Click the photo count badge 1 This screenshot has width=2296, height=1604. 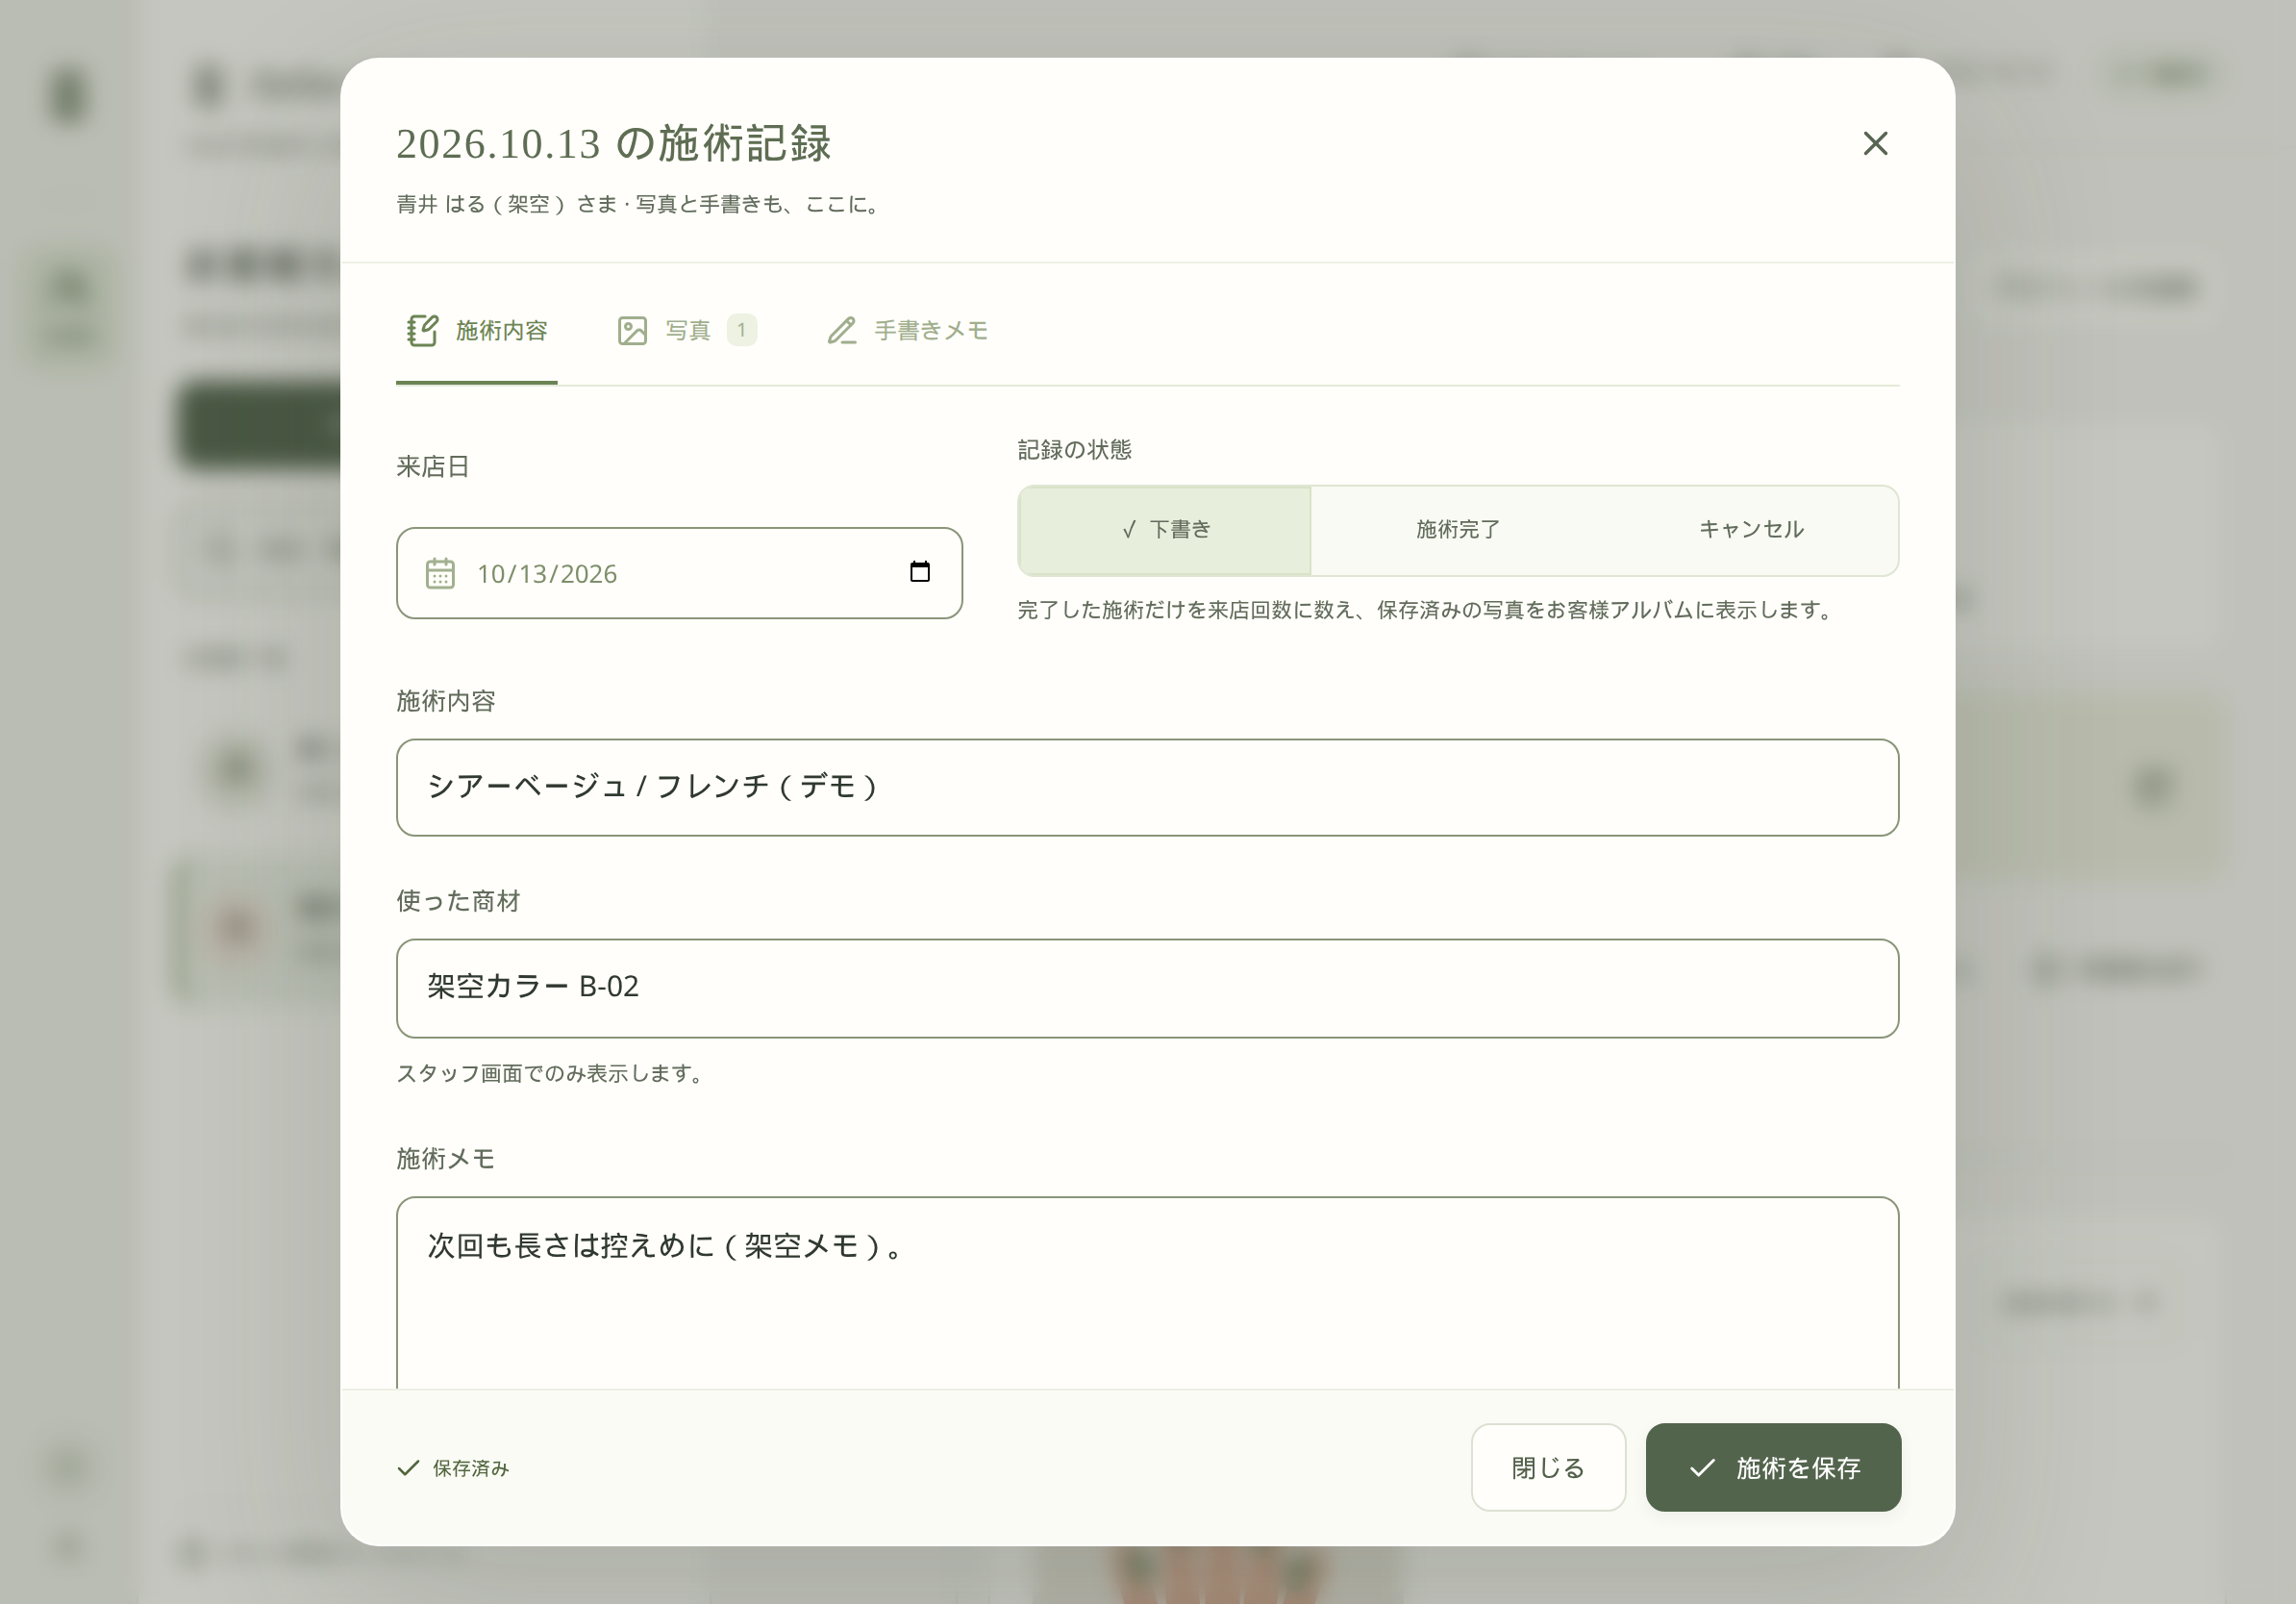(741, 330)
